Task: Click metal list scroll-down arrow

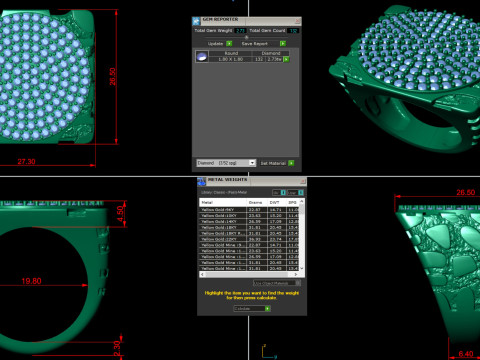Action: 302,268
